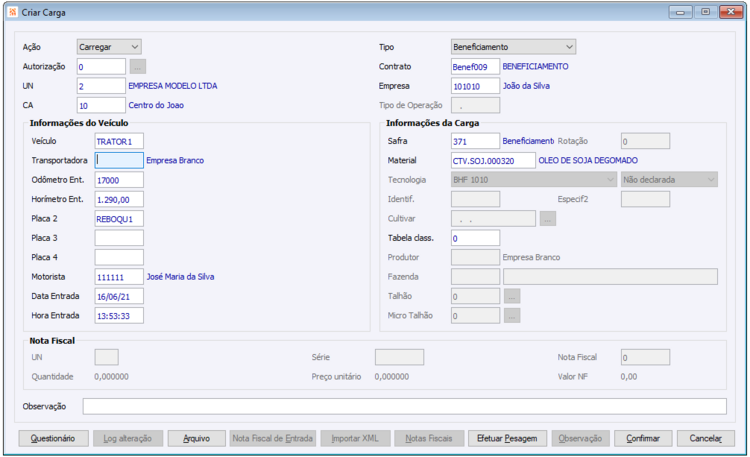Click the empty Placa 3 field
Image resolution: width=750 pixels, height=457 pixels.
pyautogui.click(x=119, y=238)
